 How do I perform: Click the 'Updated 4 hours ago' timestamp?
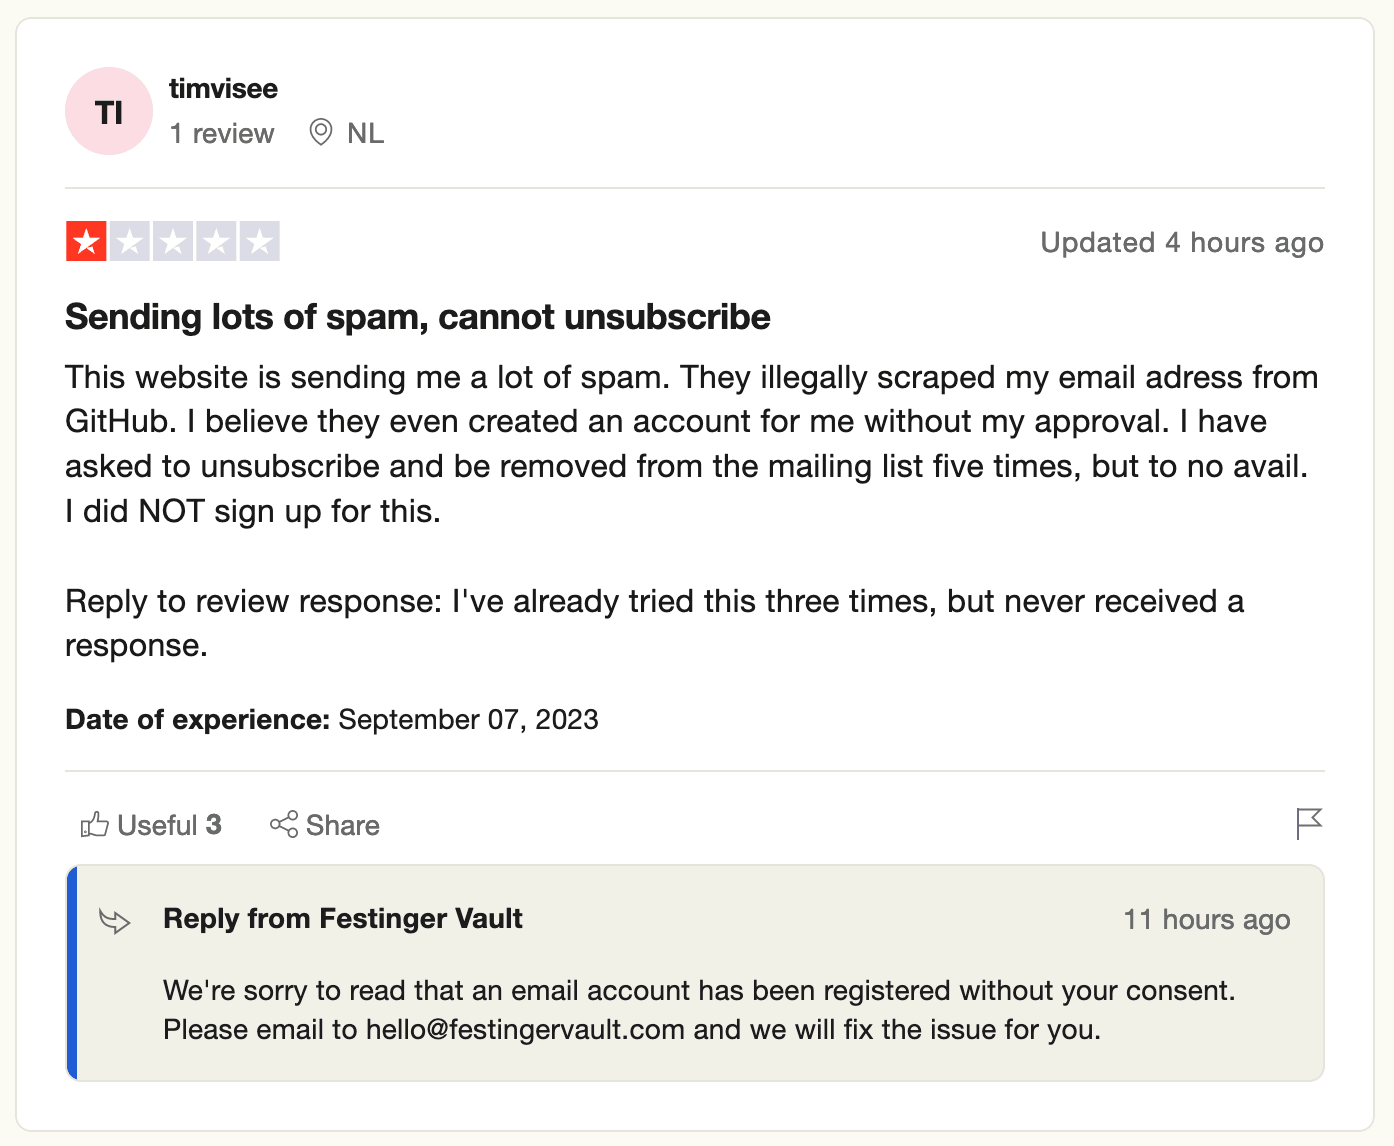pyautogui.click(x=1182, y=242)
